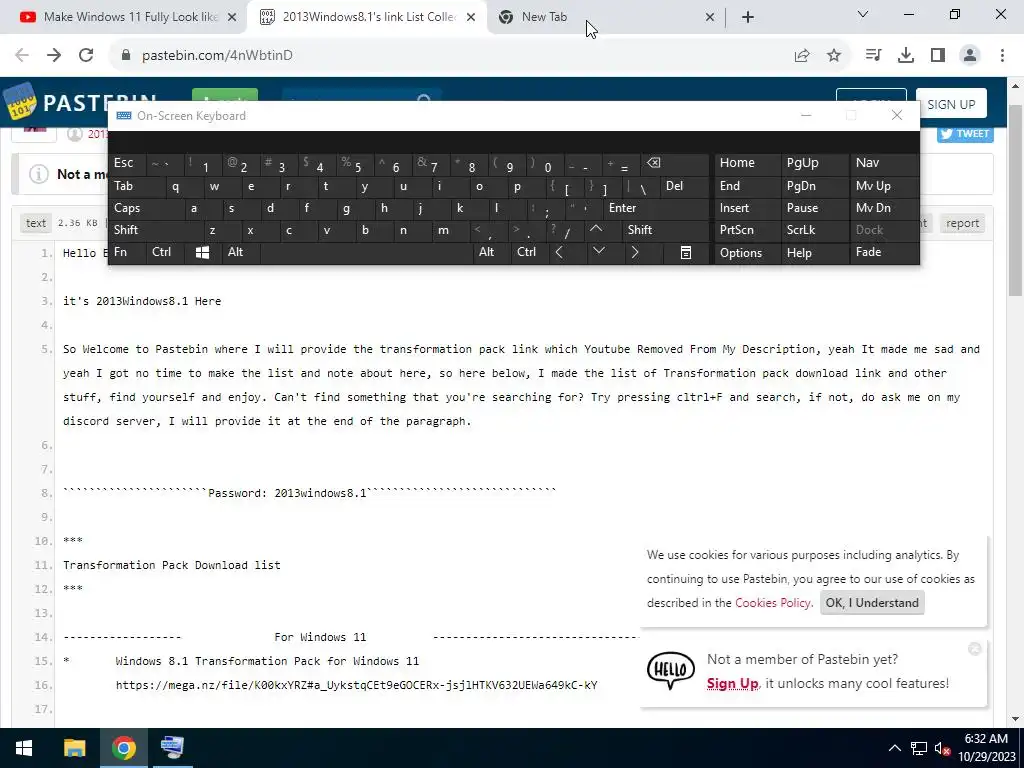1024x768 pixels.
Task: Toggle the left Alt key
Action: click(241, 252)
